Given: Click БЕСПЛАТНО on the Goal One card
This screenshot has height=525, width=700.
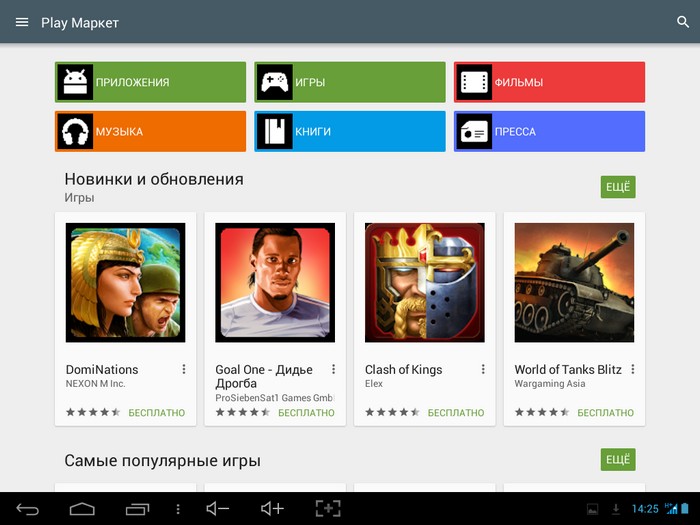Looking at the screenshot, I should (x=306, y=412).
